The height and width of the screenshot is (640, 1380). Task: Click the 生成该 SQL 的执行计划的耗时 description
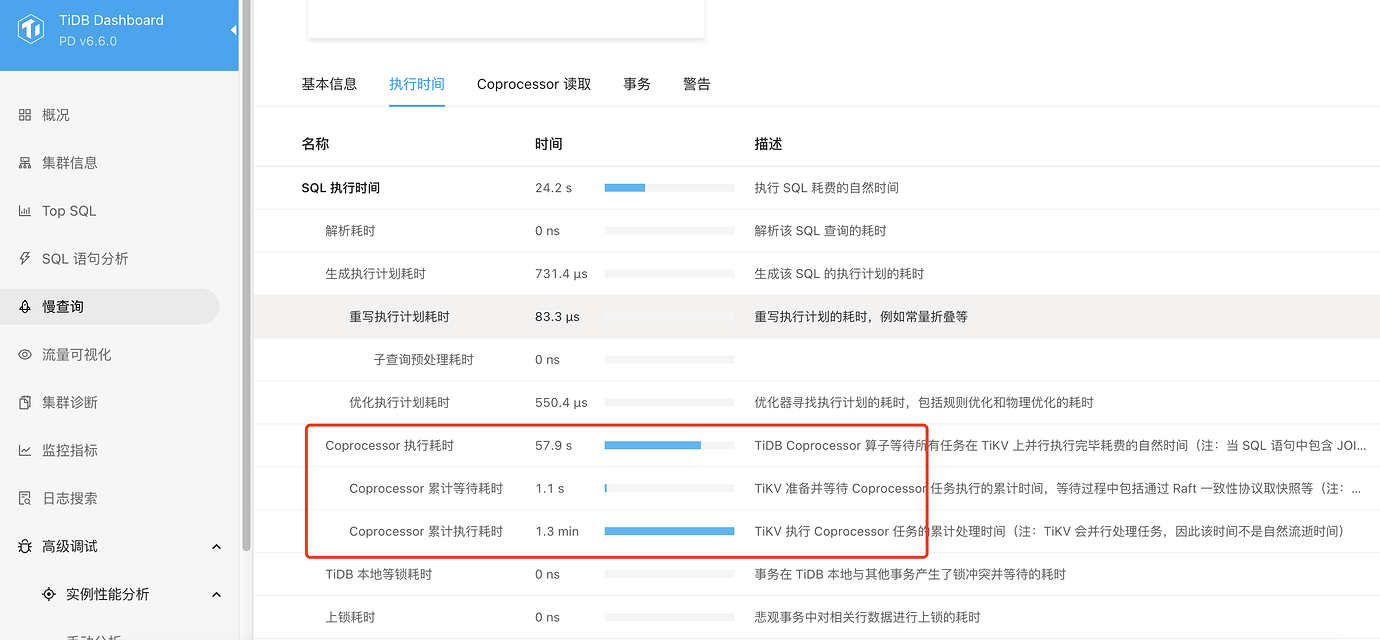[x=839, y=274]
